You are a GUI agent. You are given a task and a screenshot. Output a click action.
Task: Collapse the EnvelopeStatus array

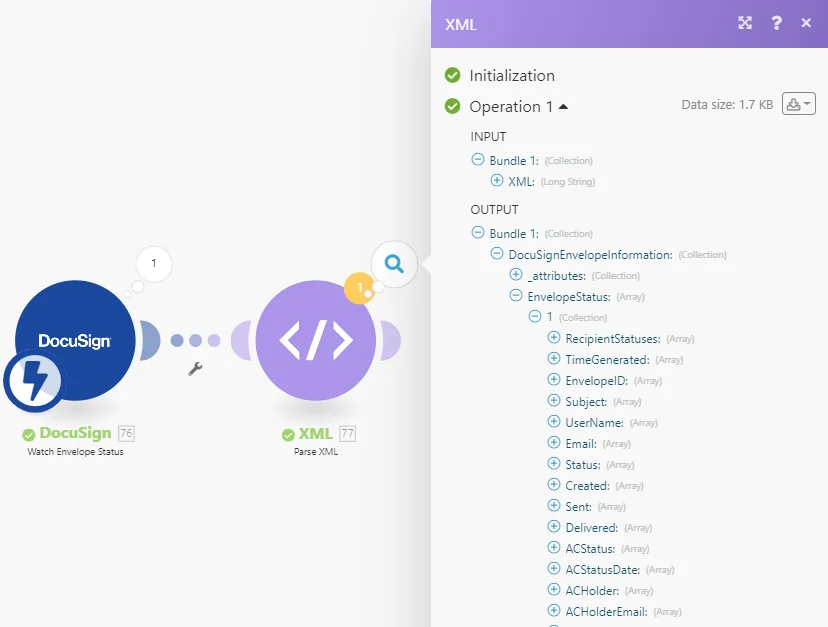click(515, 296)
